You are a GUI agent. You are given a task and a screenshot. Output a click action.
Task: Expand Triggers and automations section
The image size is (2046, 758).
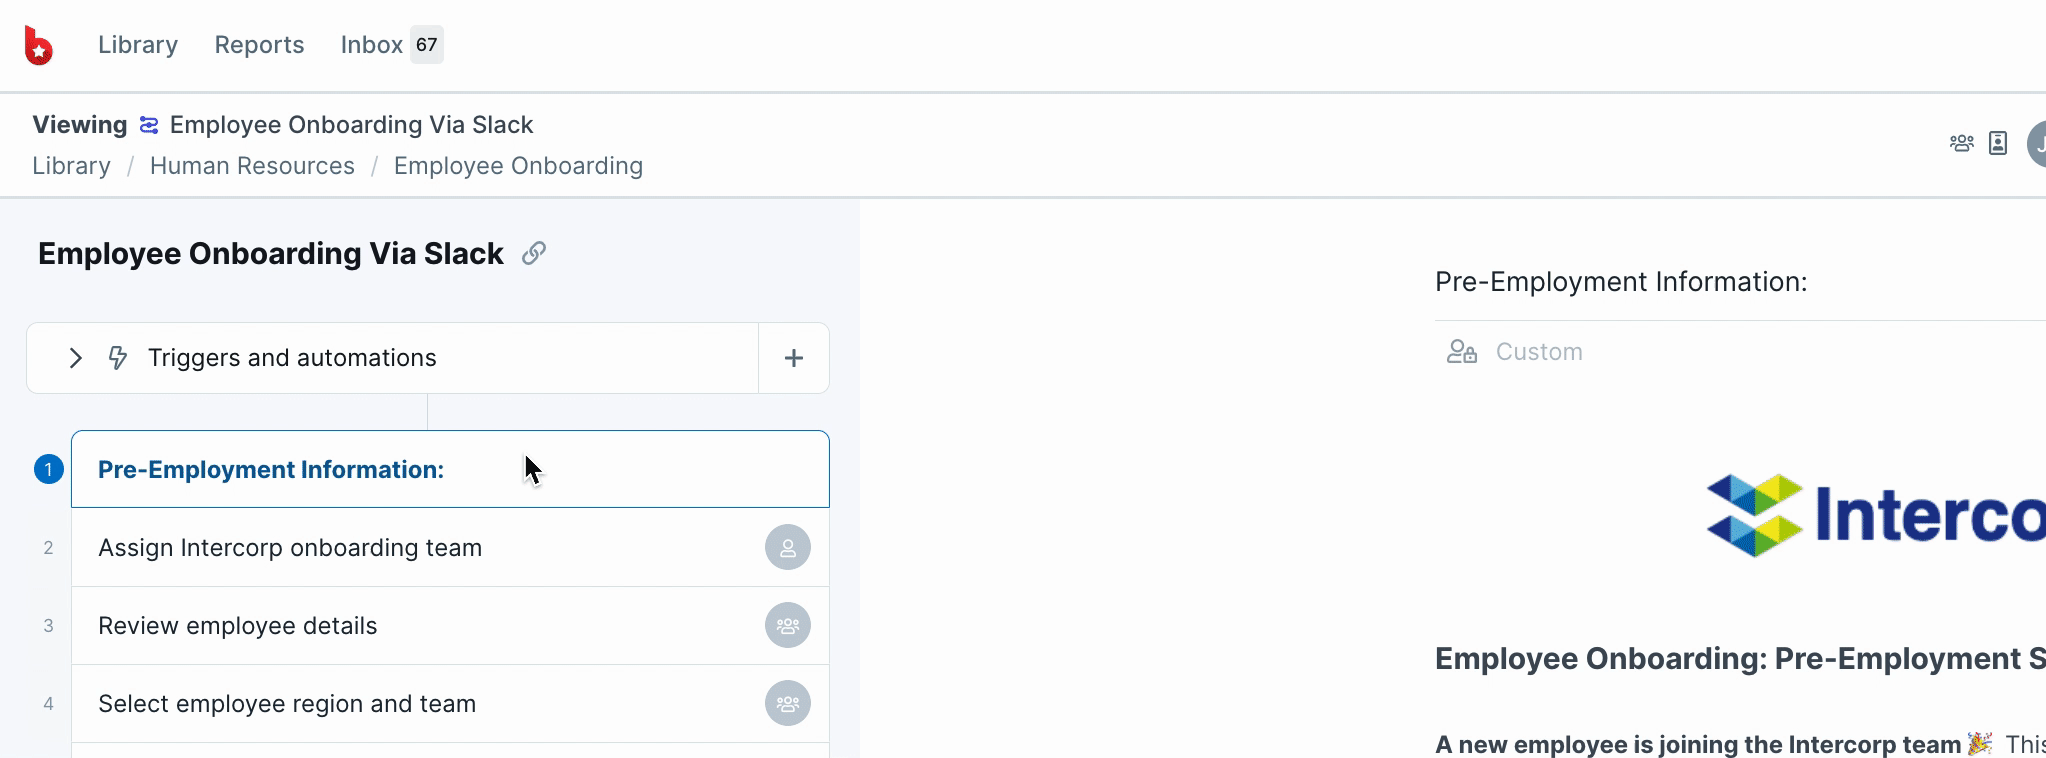point(75,358)
